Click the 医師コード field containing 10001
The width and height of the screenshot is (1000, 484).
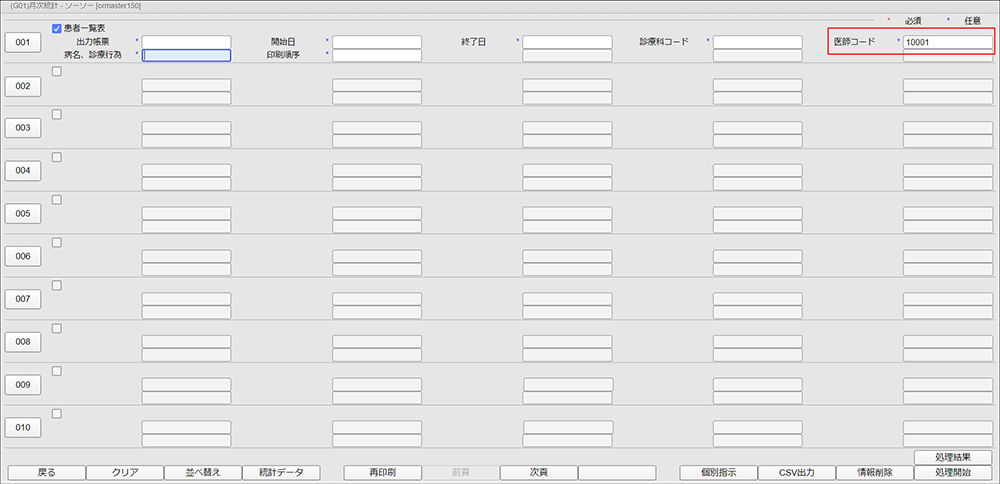[947, 42]
